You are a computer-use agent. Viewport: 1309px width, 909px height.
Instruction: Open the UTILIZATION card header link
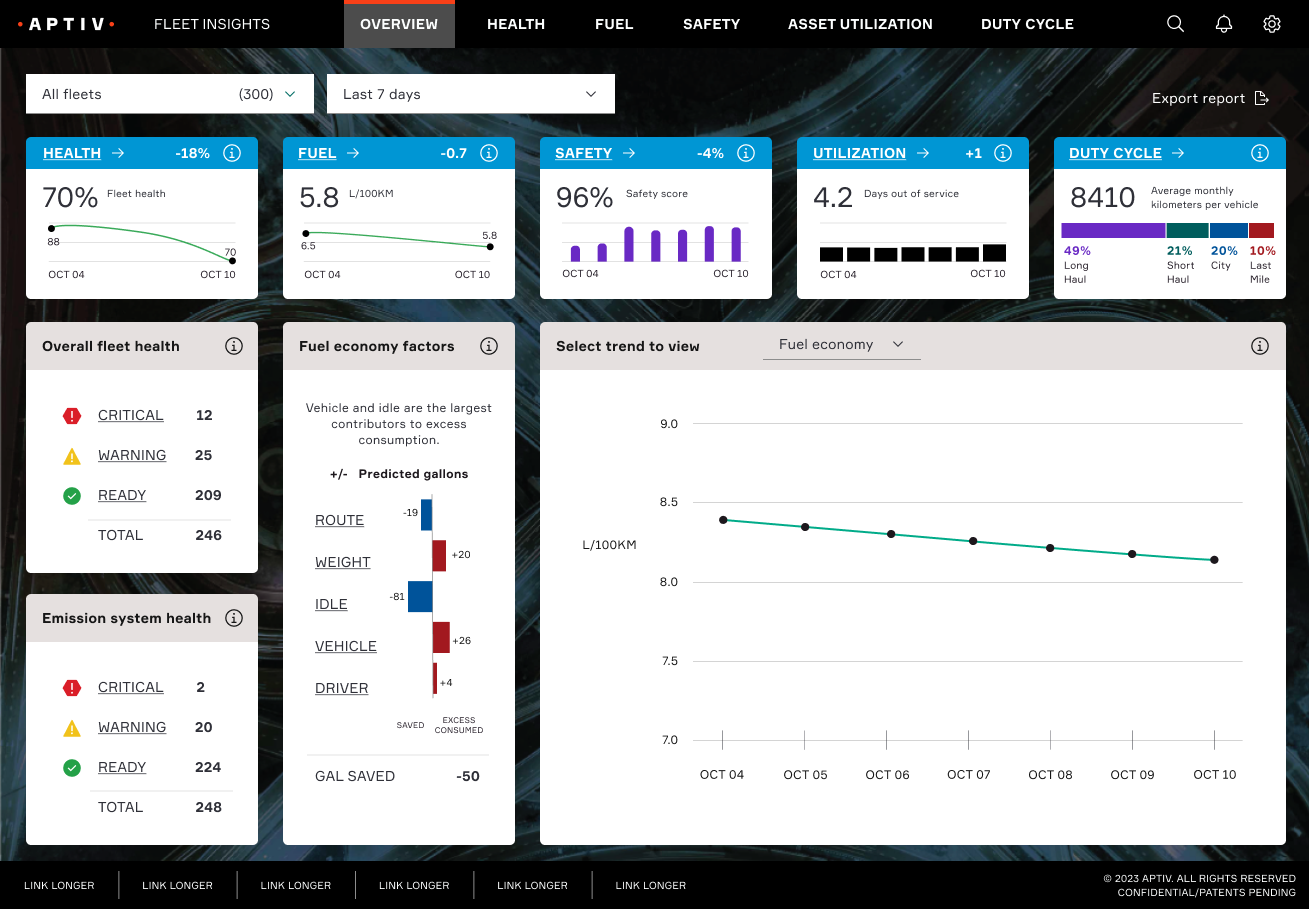[x=859, y=153]
